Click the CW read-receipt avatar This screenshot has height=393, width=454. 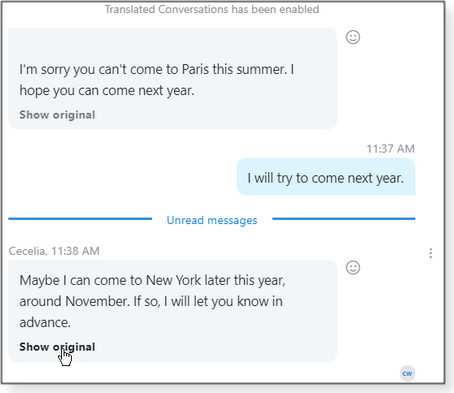(407, 373)
